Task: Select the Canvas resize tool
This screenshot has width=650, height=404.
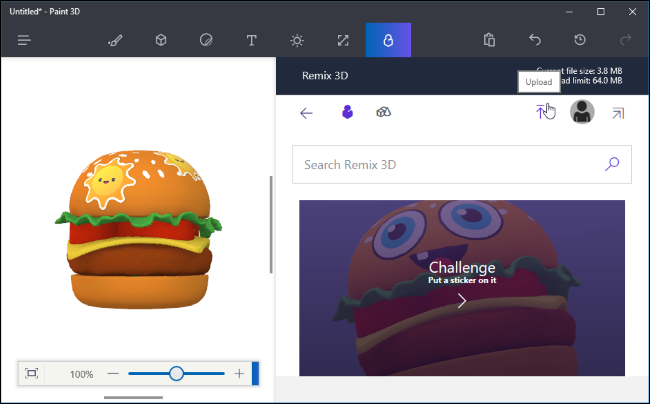Action: pyautogui.click(x=343, y=40)
